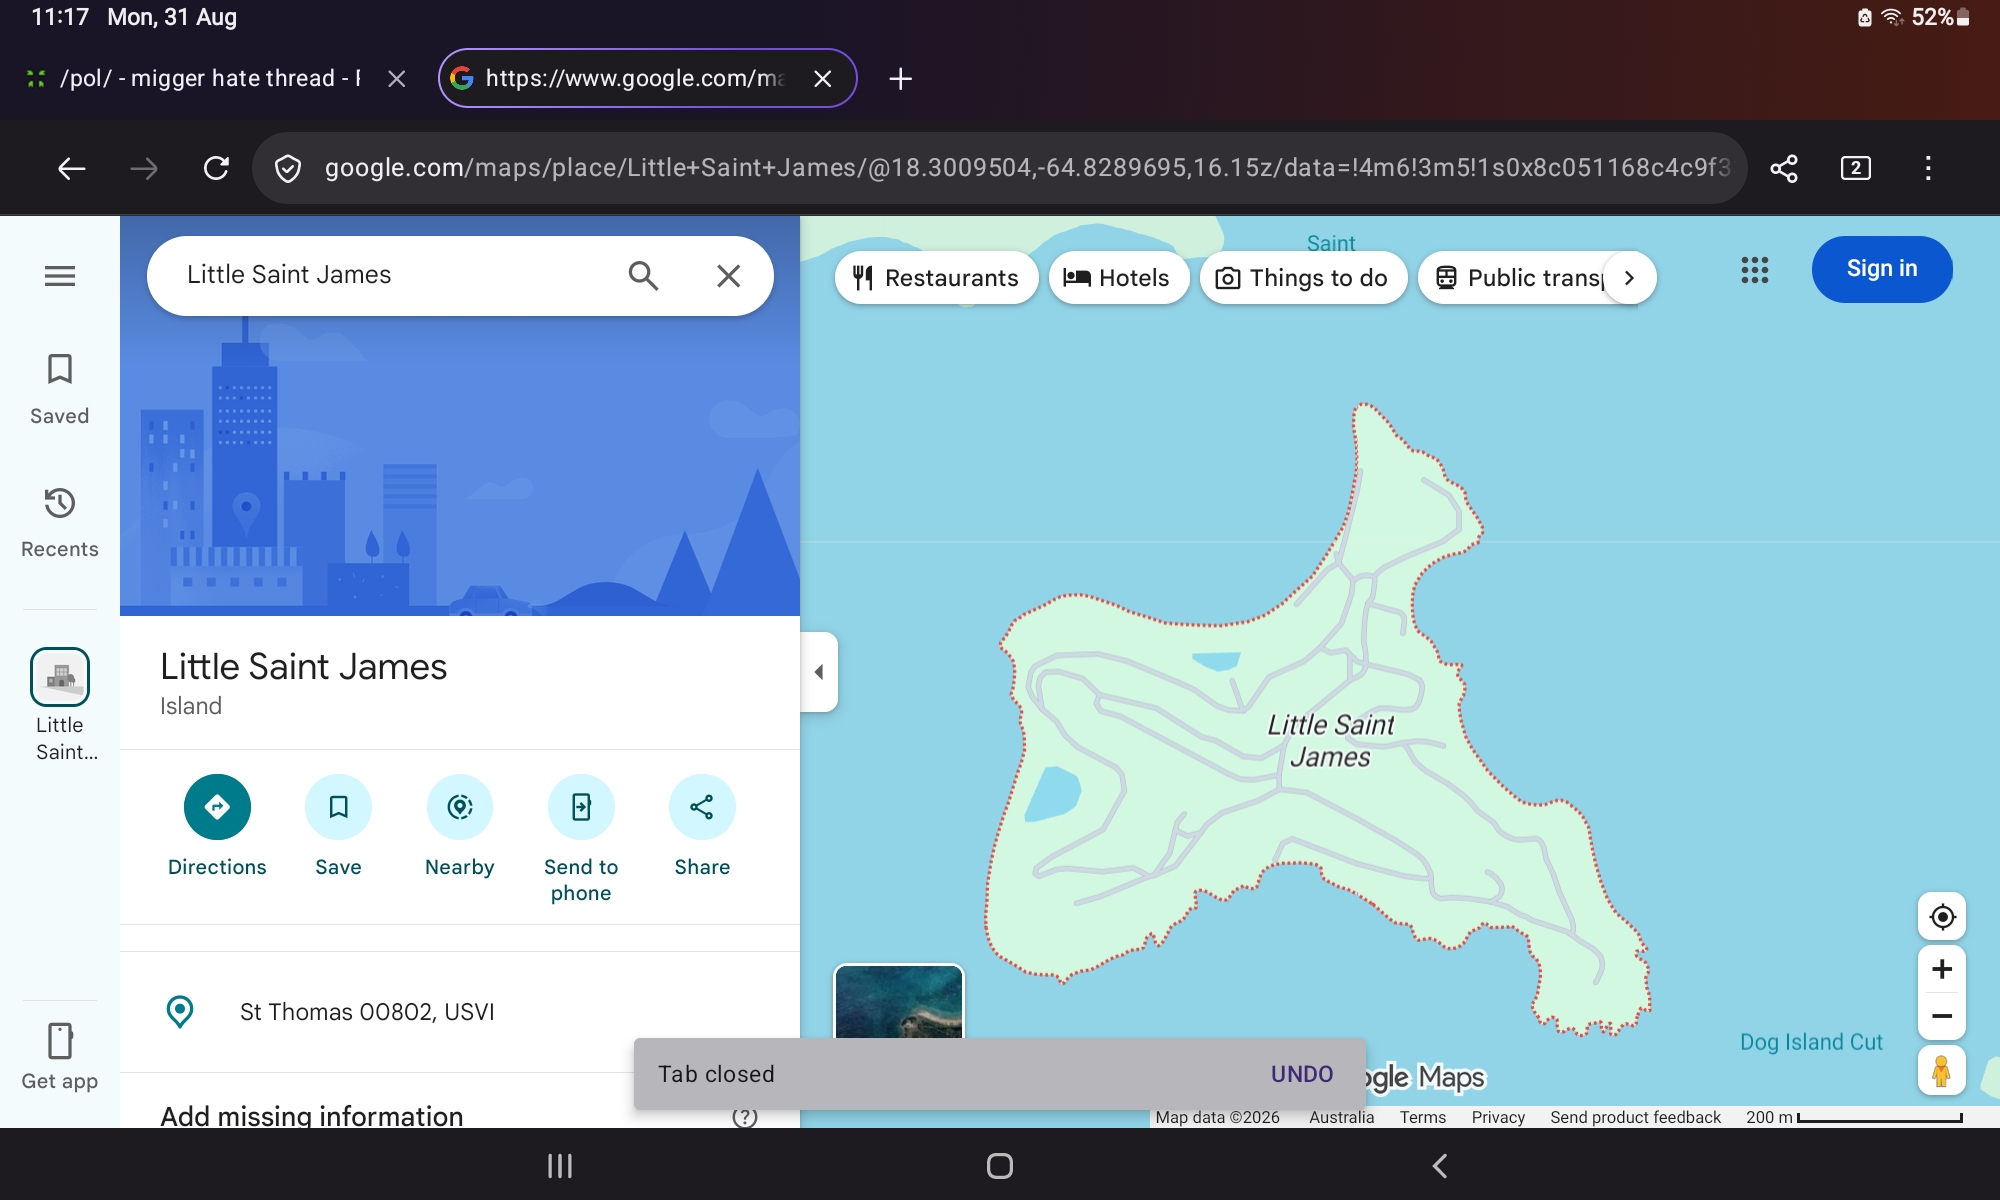
Task: Filter map by Hotels
Action: click(x=1118, y=278)
